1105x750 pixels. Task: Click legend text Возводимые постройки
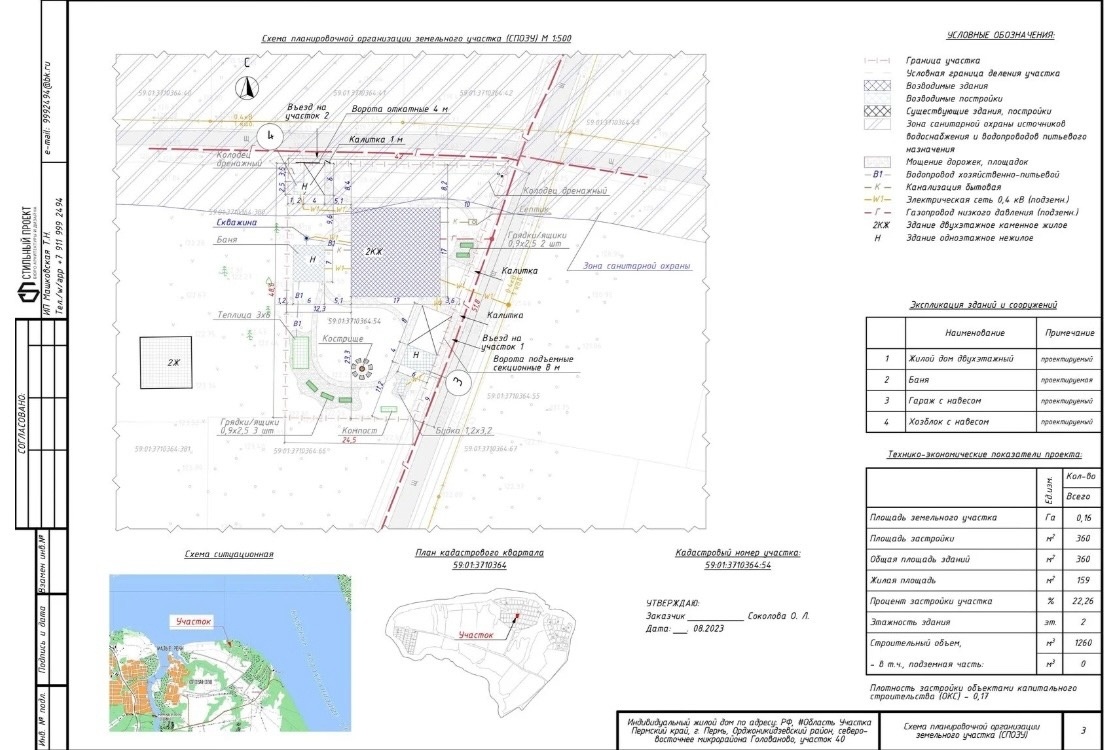click(x=954, y=99)
